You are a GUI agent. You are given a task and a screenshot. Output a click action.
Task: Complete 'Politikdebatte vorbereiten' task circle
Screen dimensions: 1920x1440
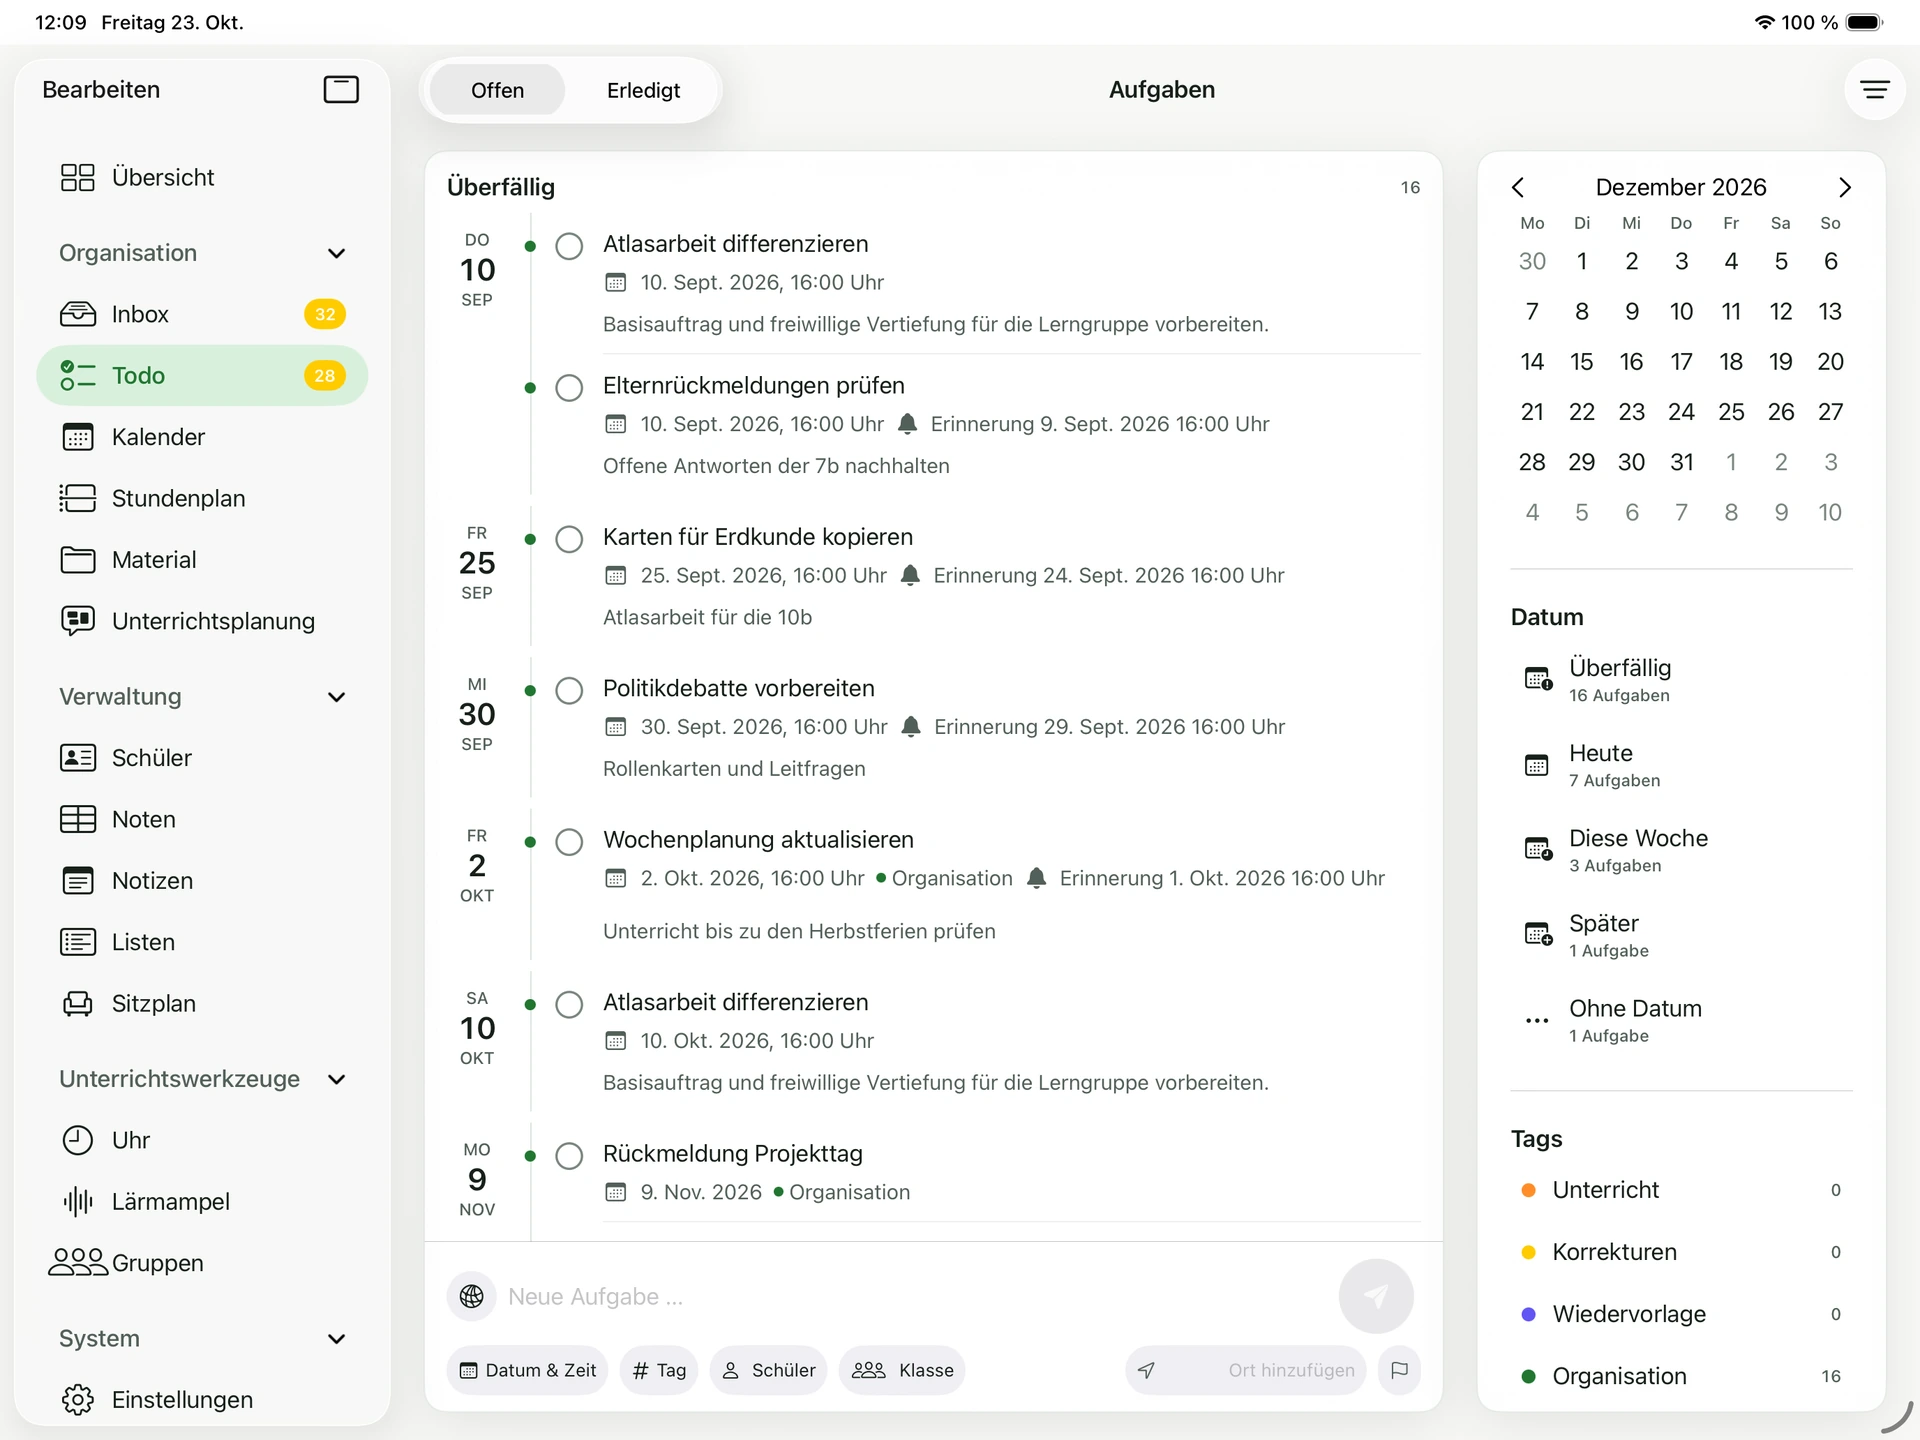pyautogui.click(x=569, y=691)
